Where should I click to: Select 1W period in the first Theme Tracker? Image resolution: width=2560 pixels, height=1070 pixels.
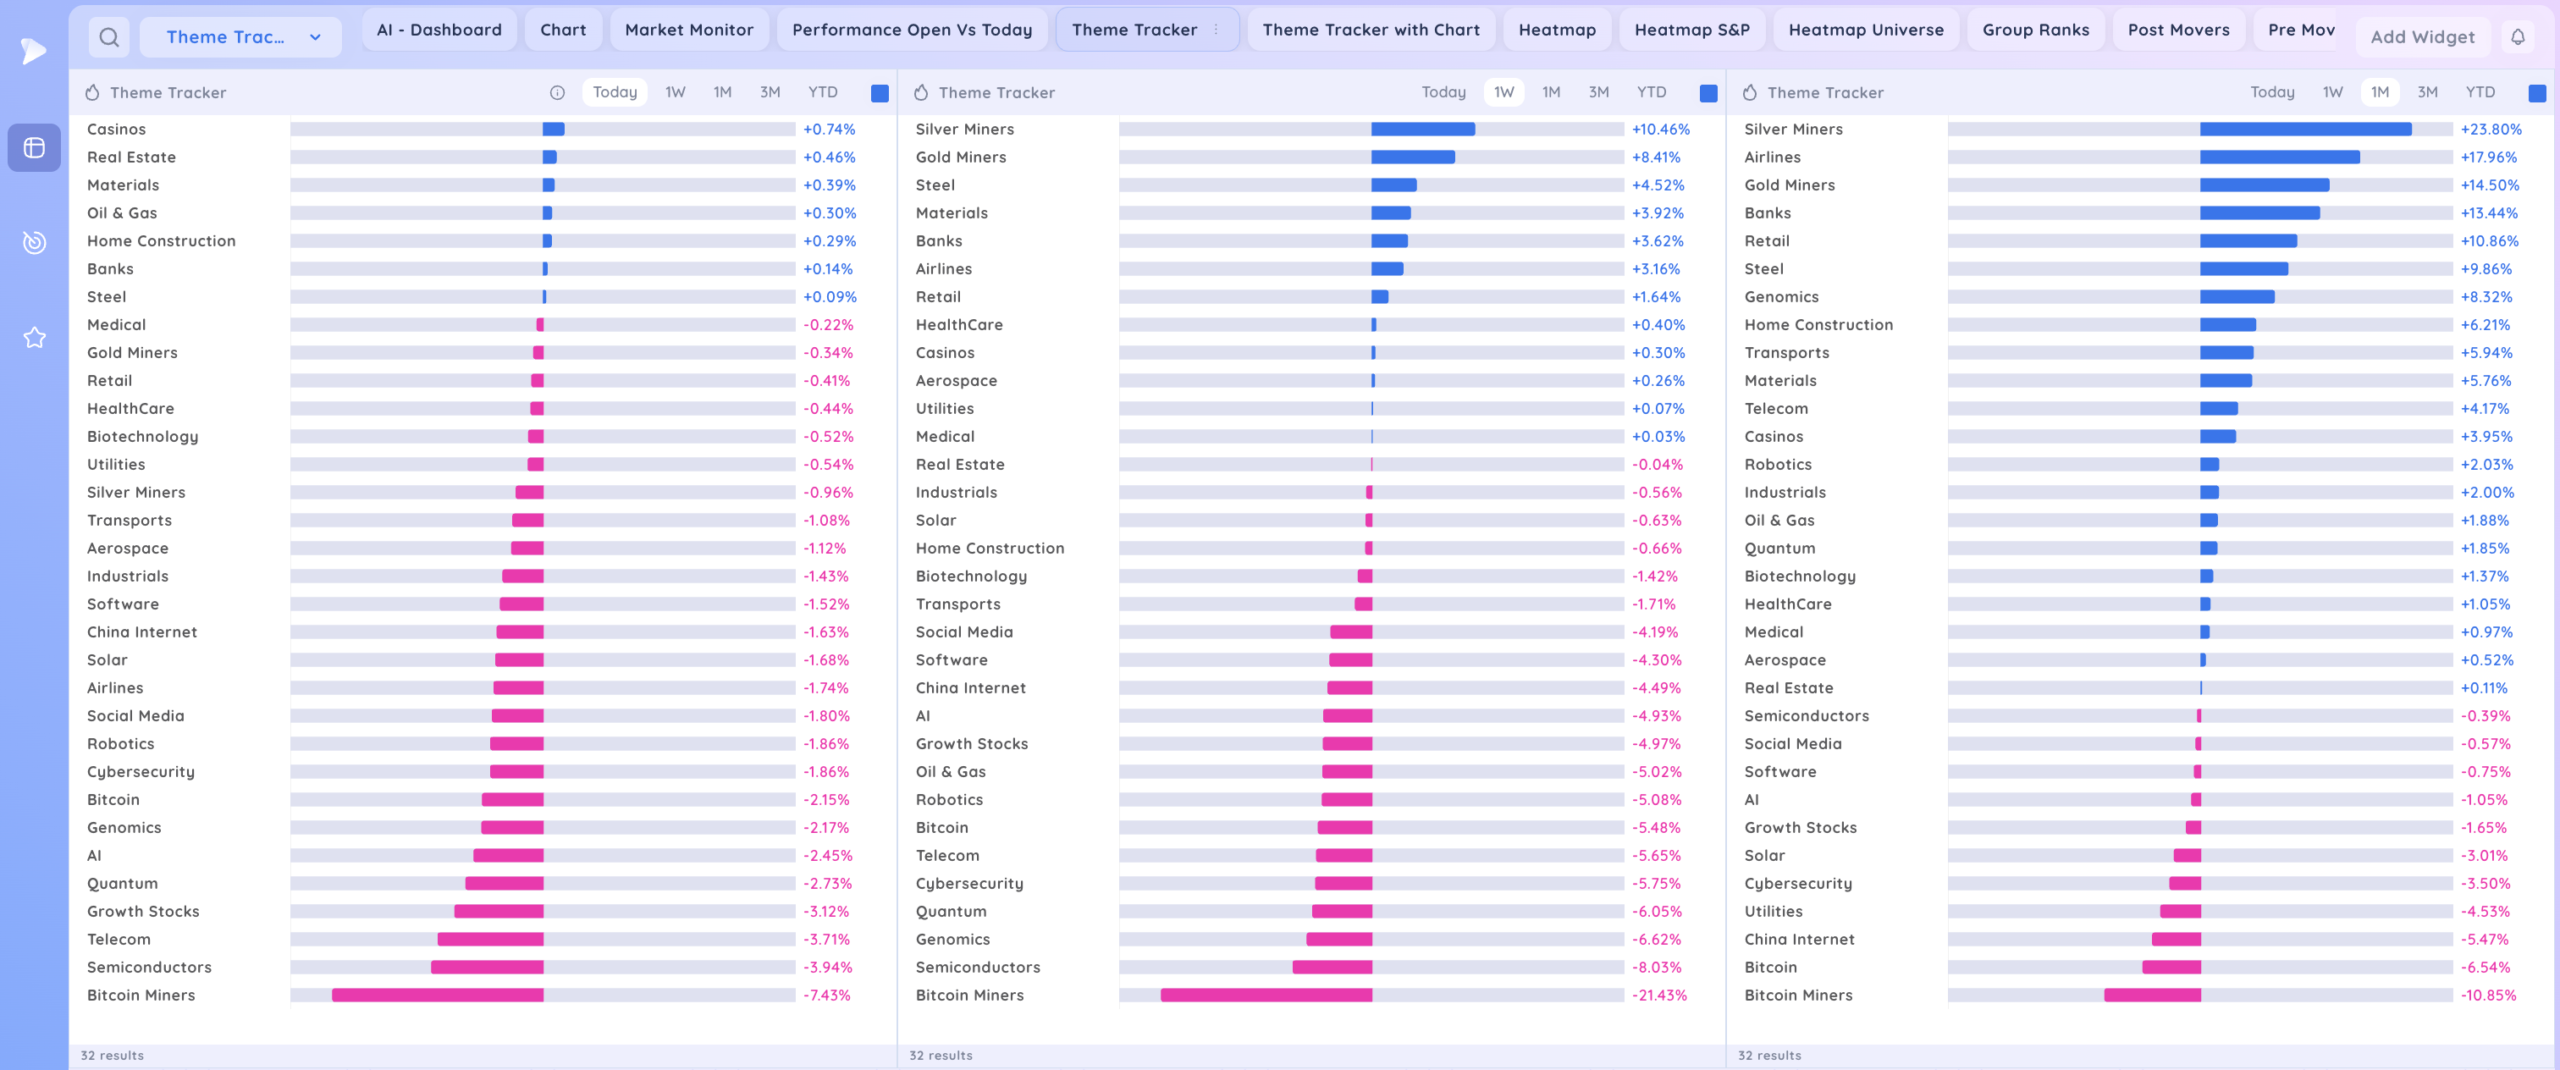[675, 92]
